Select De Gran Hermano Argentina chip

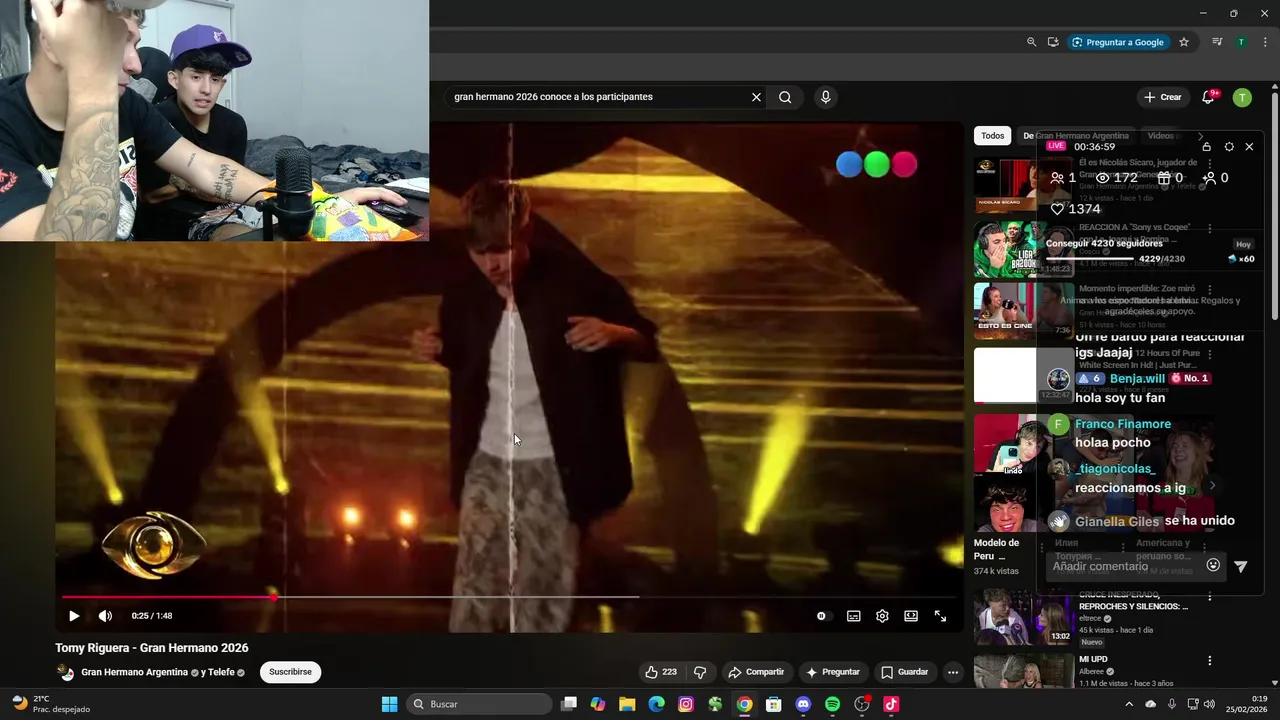pyautogui.click(x=1075, y=136)
